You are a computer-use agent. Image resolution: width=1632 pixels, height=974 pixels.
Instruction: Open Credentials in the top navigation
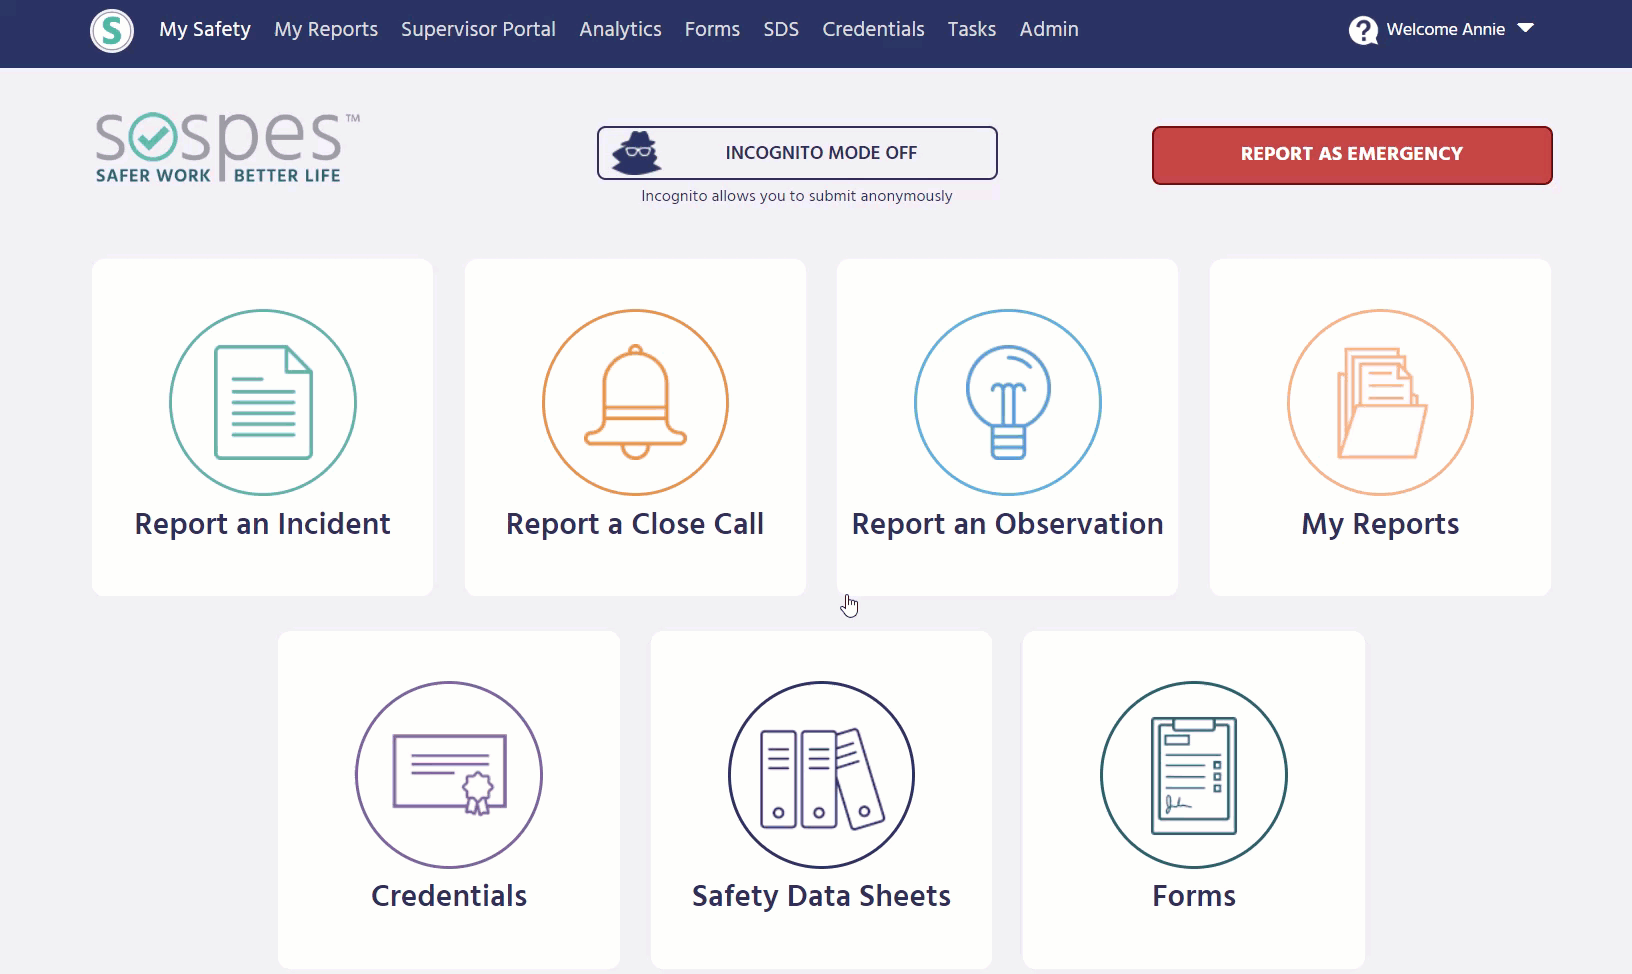click(x=873, y=29)
